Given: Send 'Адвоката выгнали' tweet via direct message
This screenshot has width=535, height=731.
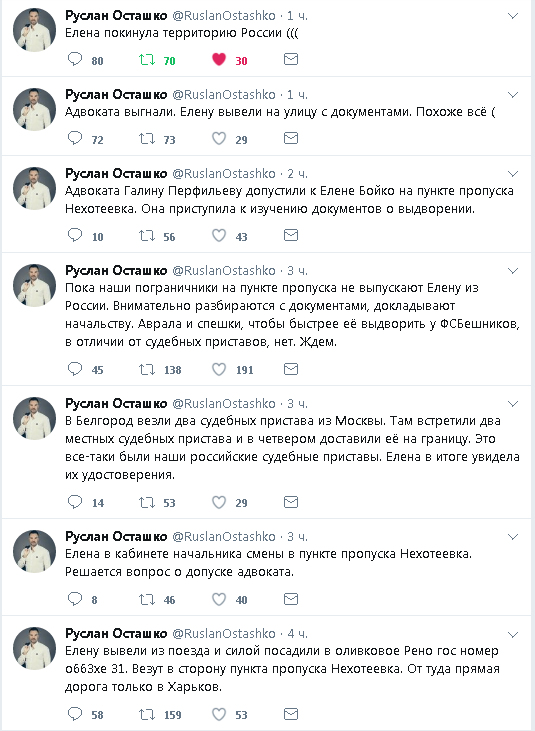Looking at the screenshot, I should click(x=291, y=138).
